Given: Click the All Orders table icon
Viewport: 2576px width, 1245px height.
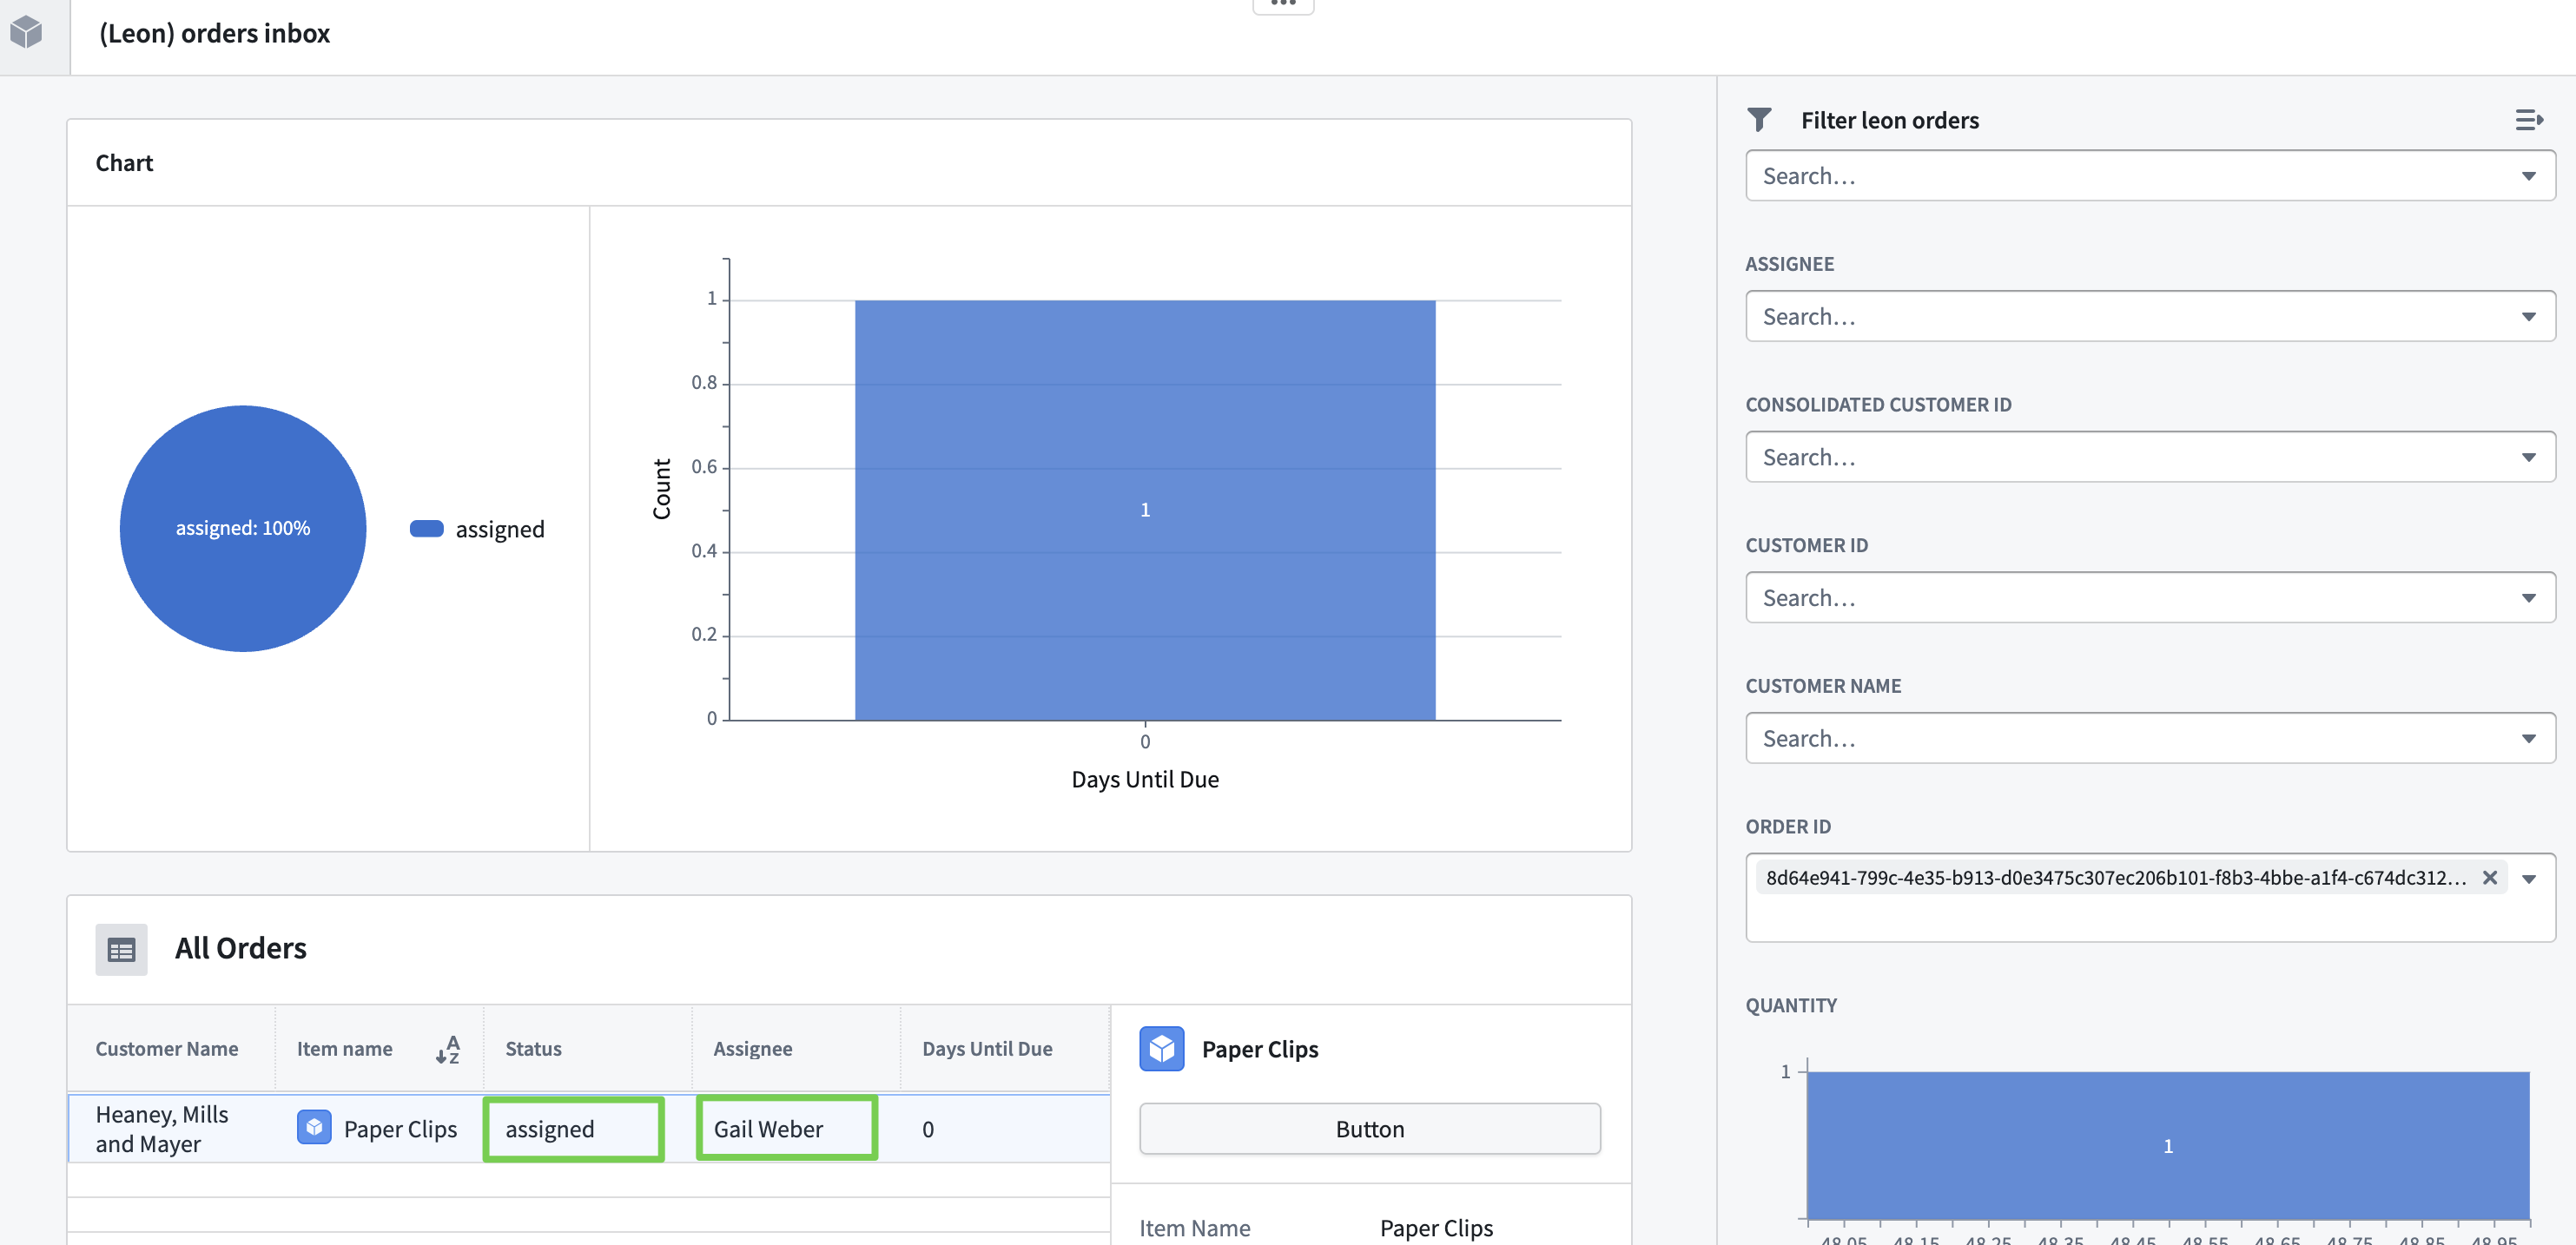Looking at the screenshot, I should coord(121,949).
